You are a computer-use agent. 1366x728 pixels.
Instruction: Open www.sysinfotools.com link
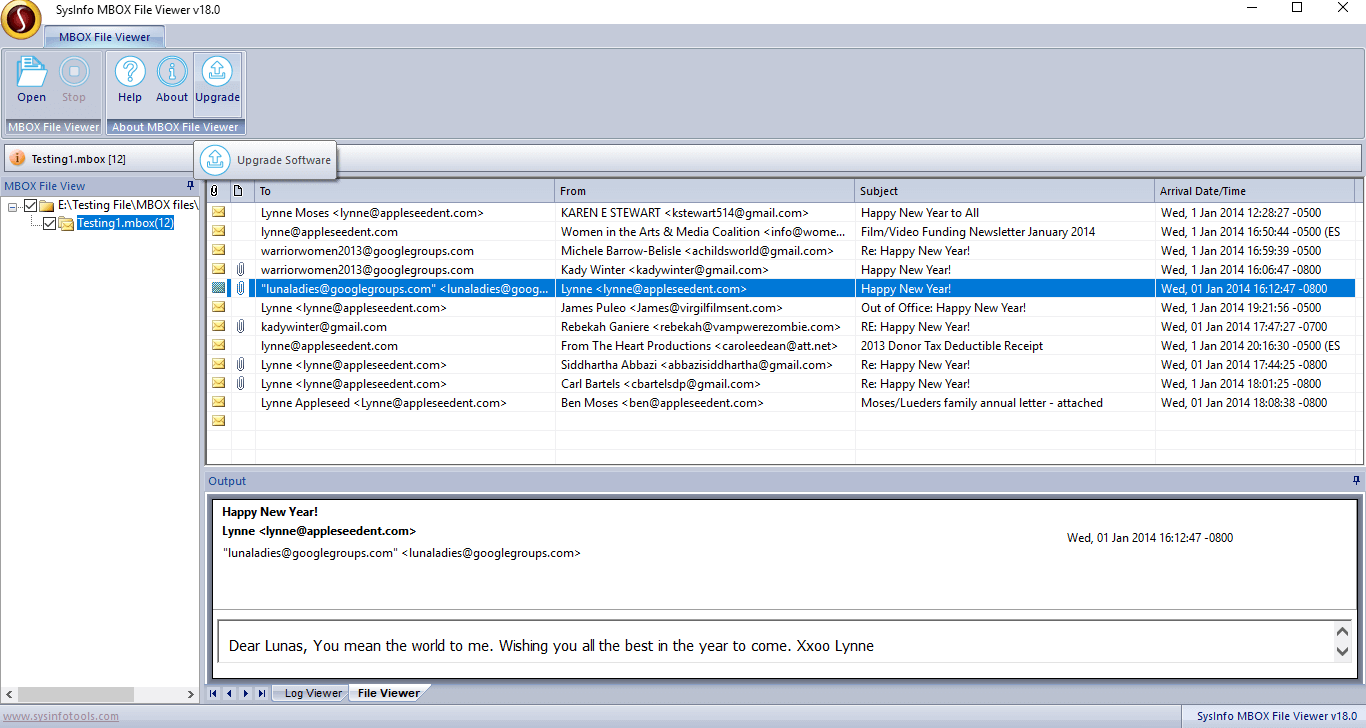(x=61, y=716)
